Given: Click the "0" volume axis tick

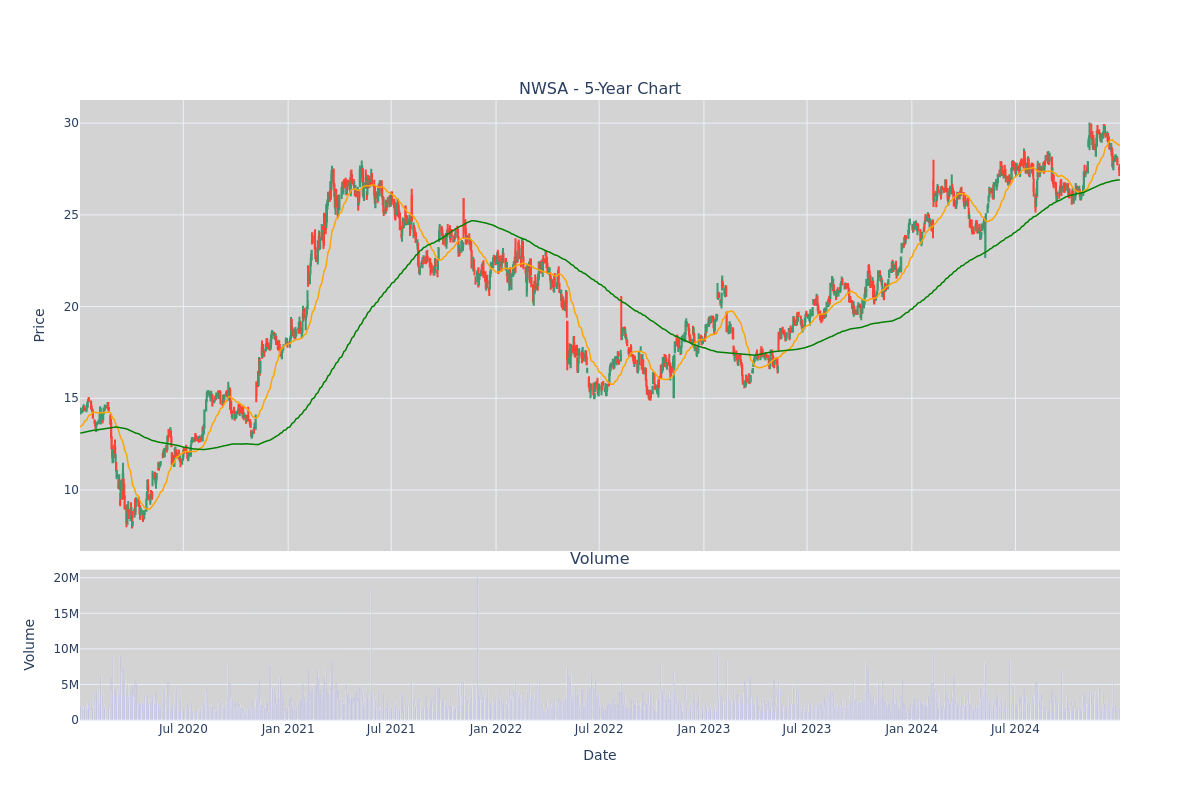Looking at the screenshot, I should (x=75, y=720).
